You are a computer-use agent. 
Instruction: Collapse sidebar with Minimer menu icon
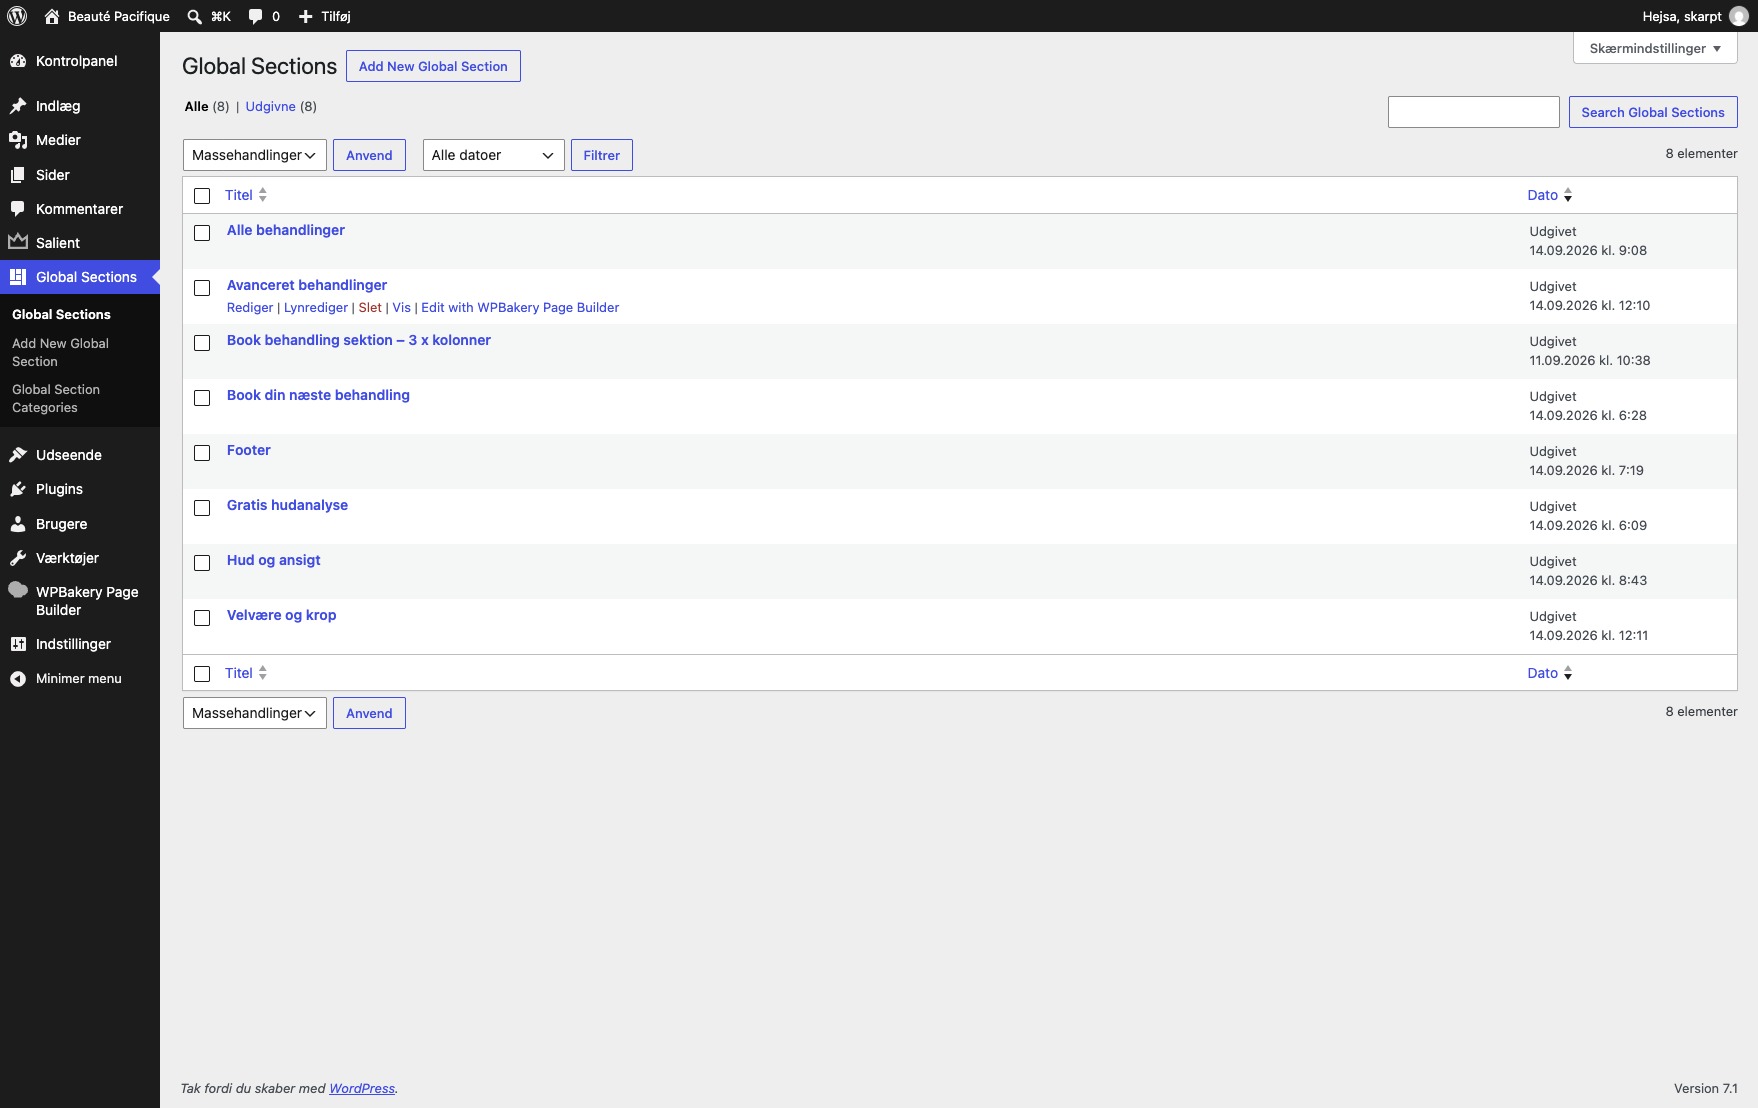click(x=18, y=678)
